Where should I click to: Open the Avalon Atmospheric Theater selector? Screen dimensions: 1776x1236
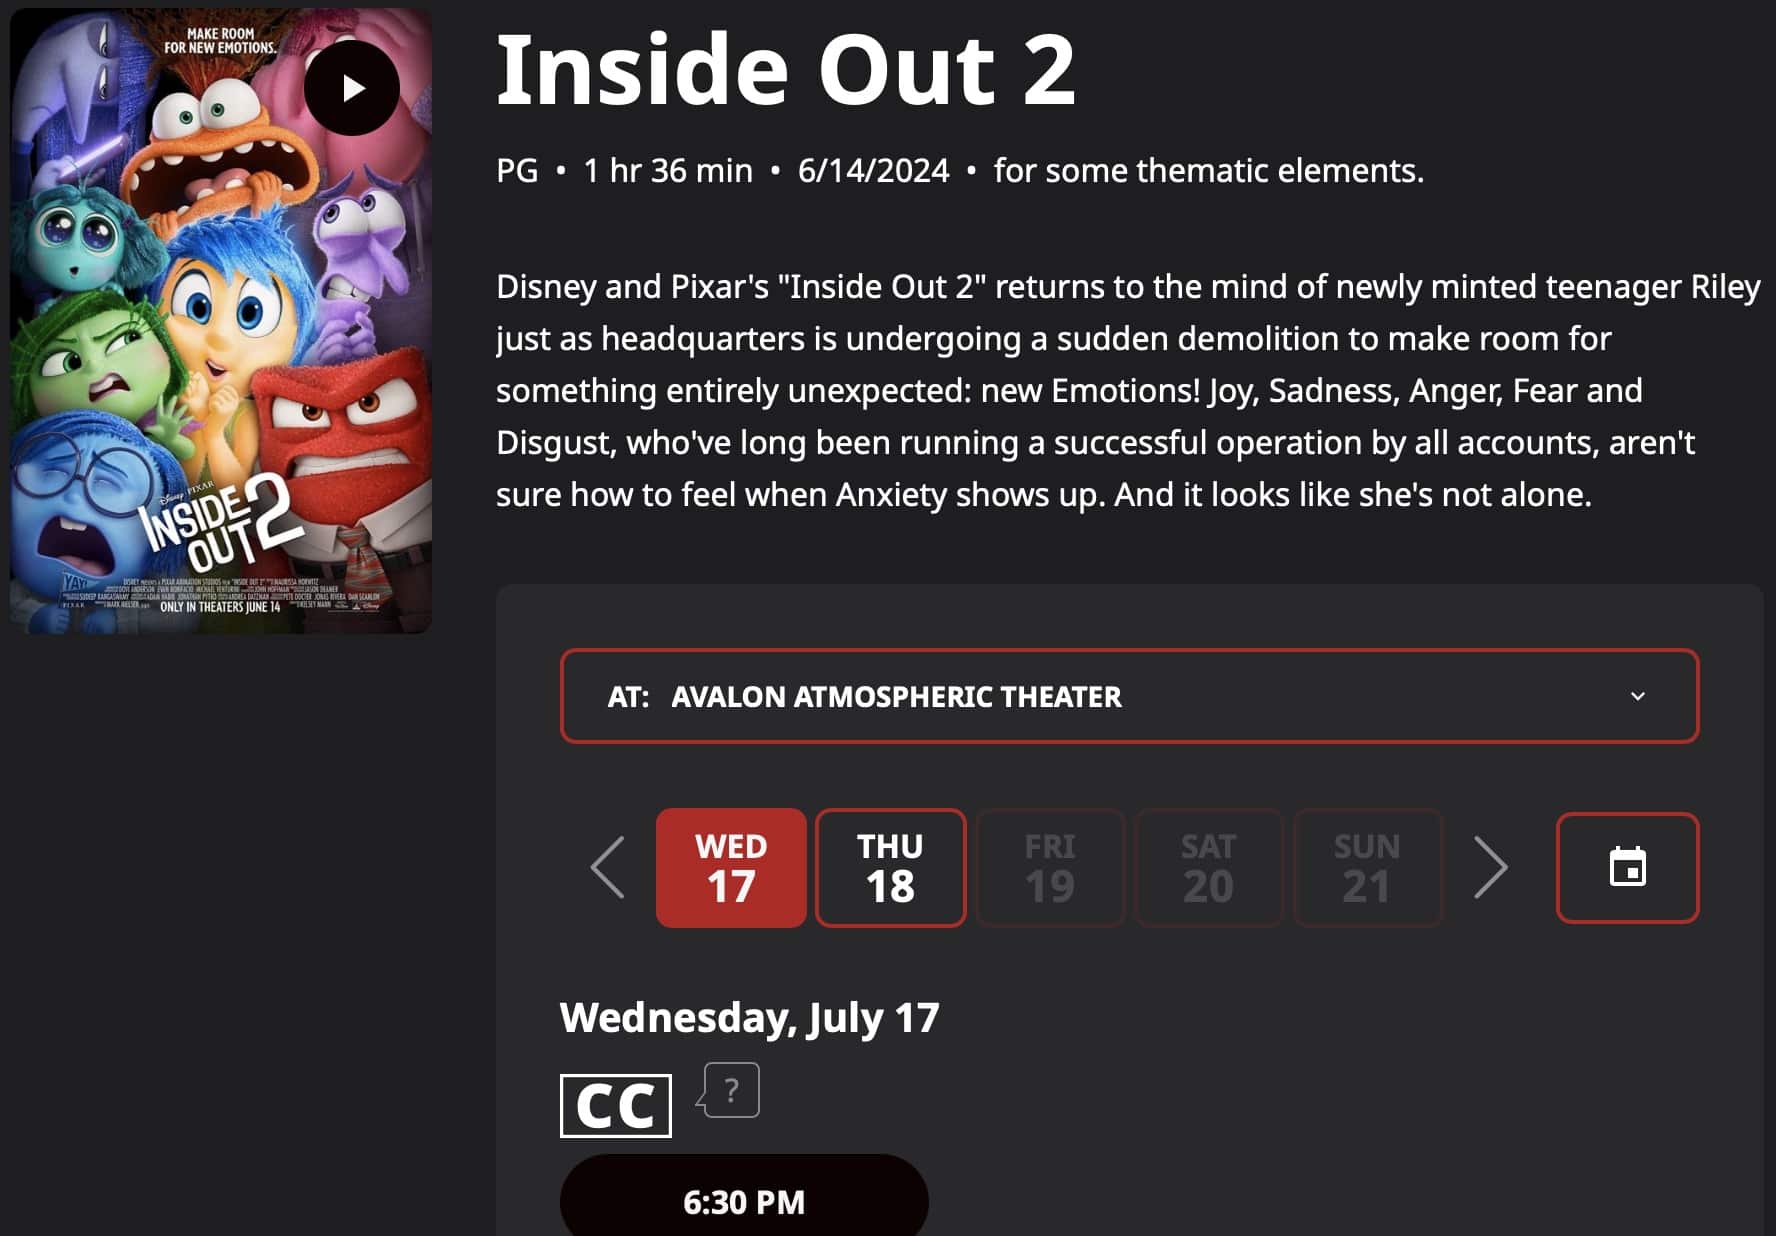[x=1128, y=696]
